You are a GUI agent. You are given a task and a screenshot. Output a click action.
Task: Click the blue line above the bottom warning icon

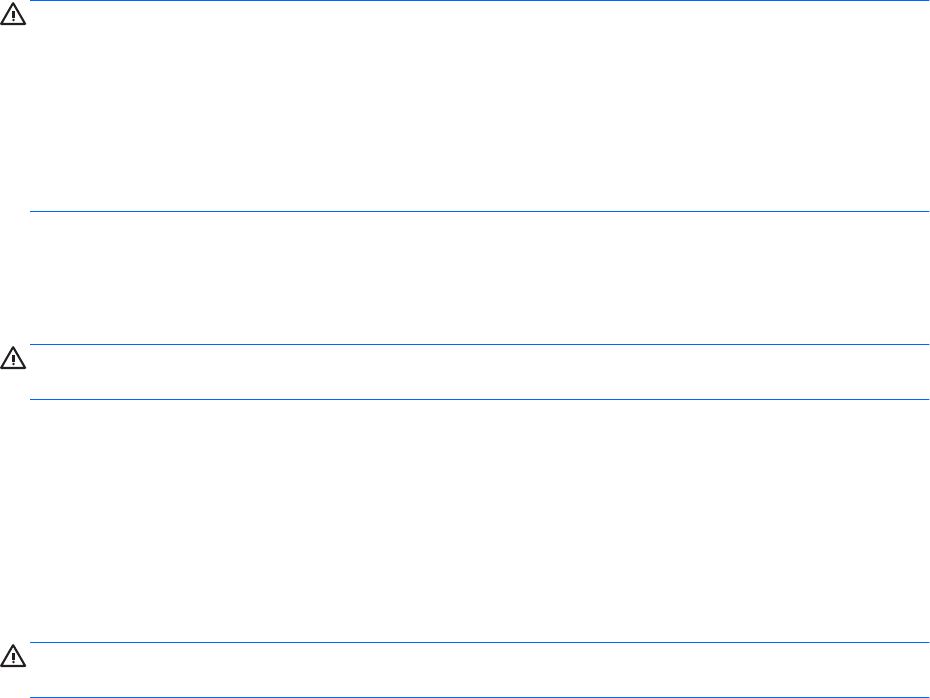click(x=479, y=642)
